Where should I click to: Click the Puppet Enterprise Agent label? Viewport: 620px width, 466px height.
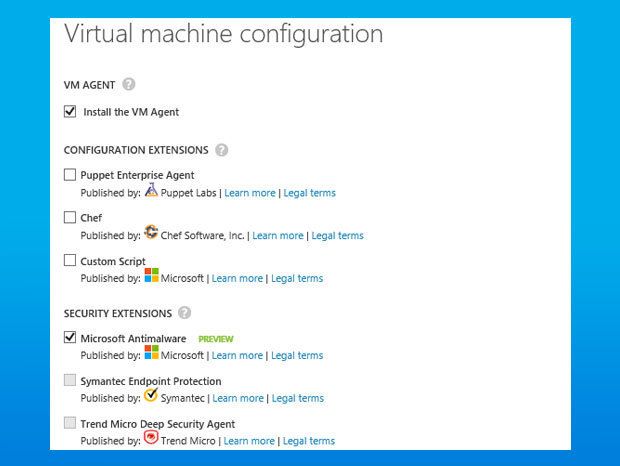point(137,175)
